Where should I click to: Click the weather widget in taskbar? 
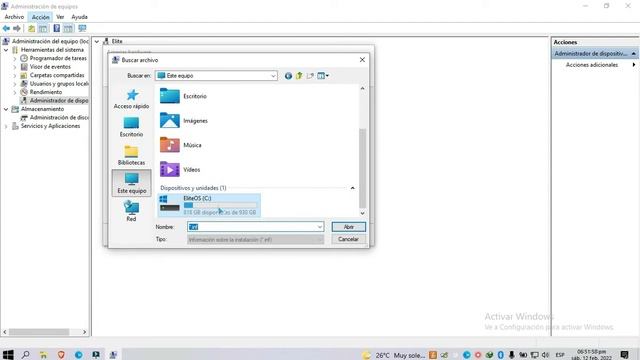(x=393, y=356)
